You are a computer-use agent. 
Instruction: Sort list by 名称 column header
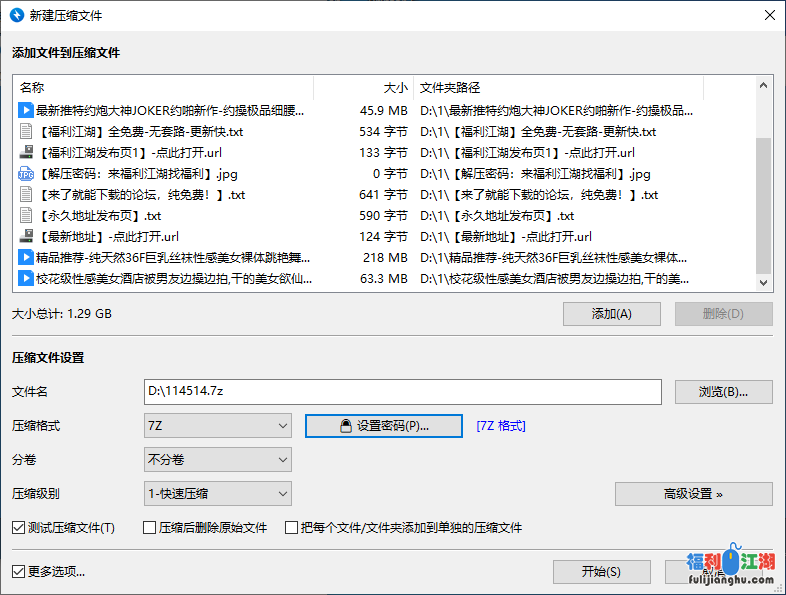click(160, 88)
